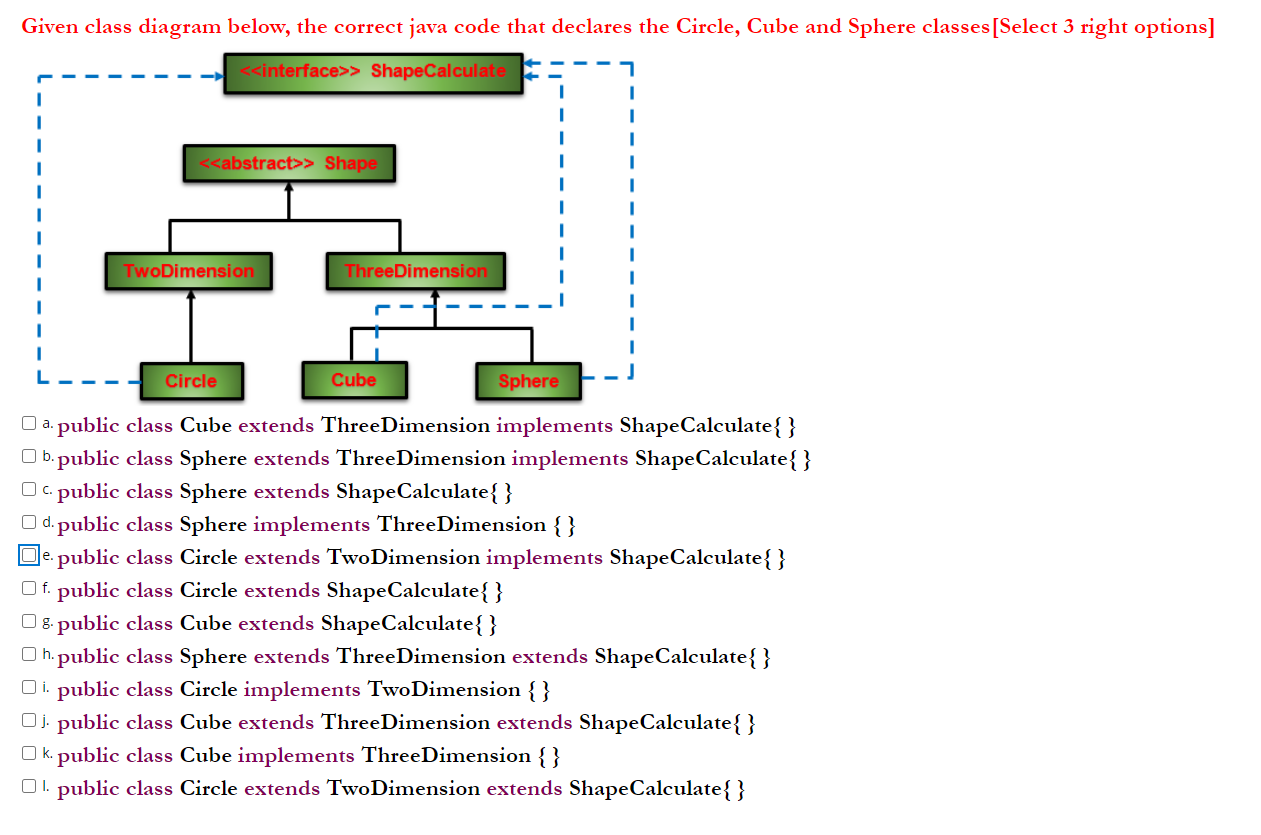The height and width of the screenshot is (835, 1261).
Task: Select the Circle node in the diagram
Action: (x=191, y=380)
